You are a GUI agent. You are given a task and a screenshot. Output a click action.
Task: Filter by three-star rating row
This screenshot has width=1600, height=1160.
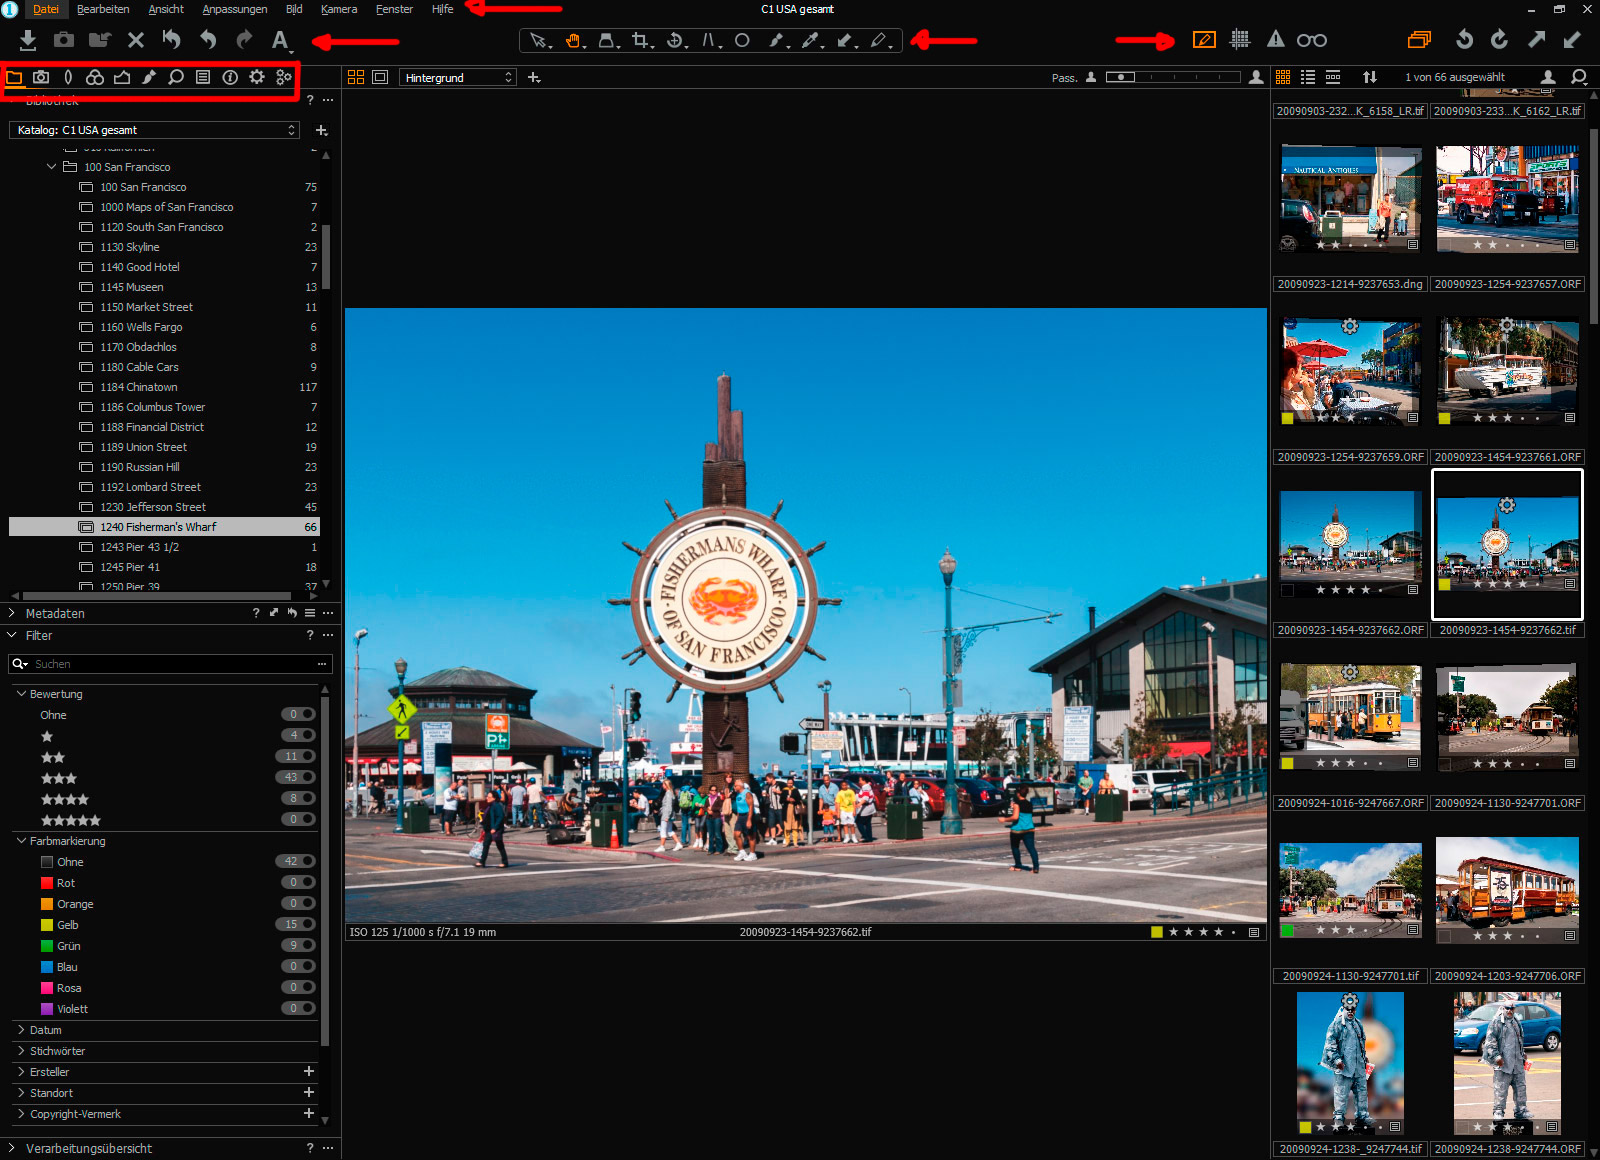pos(165,778)
